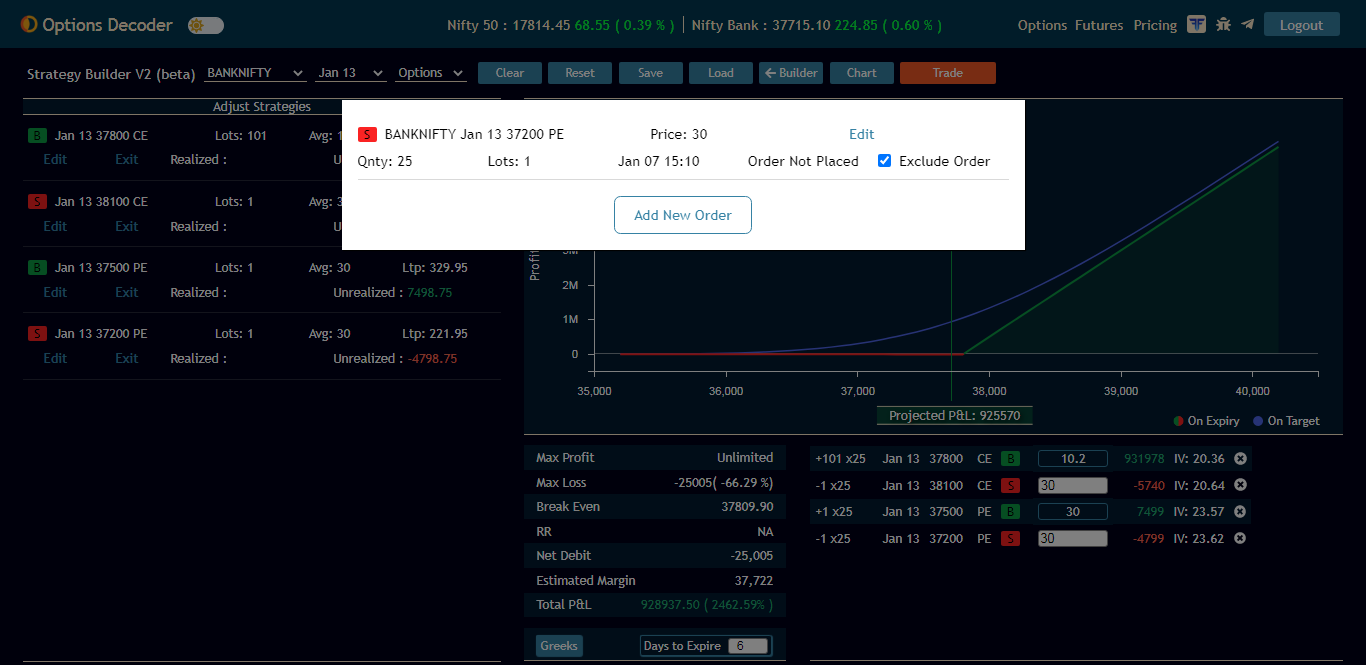
Task: Remove the 37500 PE leg with X icon
Action: 1240,511
